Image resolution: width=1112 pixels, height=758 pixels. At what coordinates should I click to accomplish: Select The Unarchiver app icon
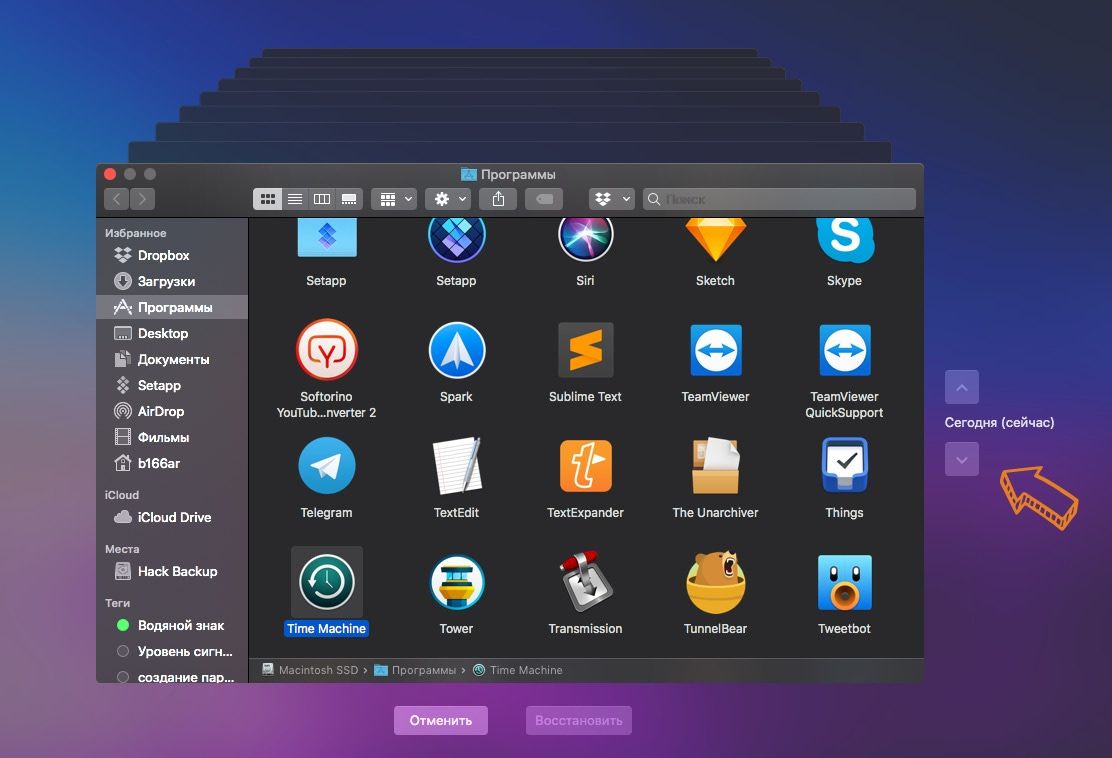pos(716,466)
